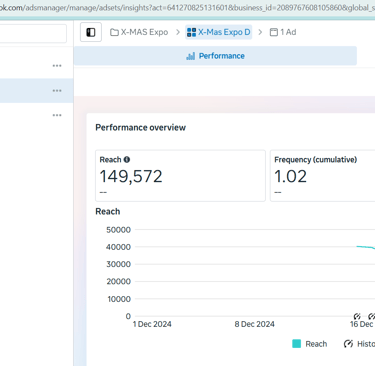This screenshot has width=375, height=366.
Task: Click the 149,572 reach value
Action: [131, 176]
